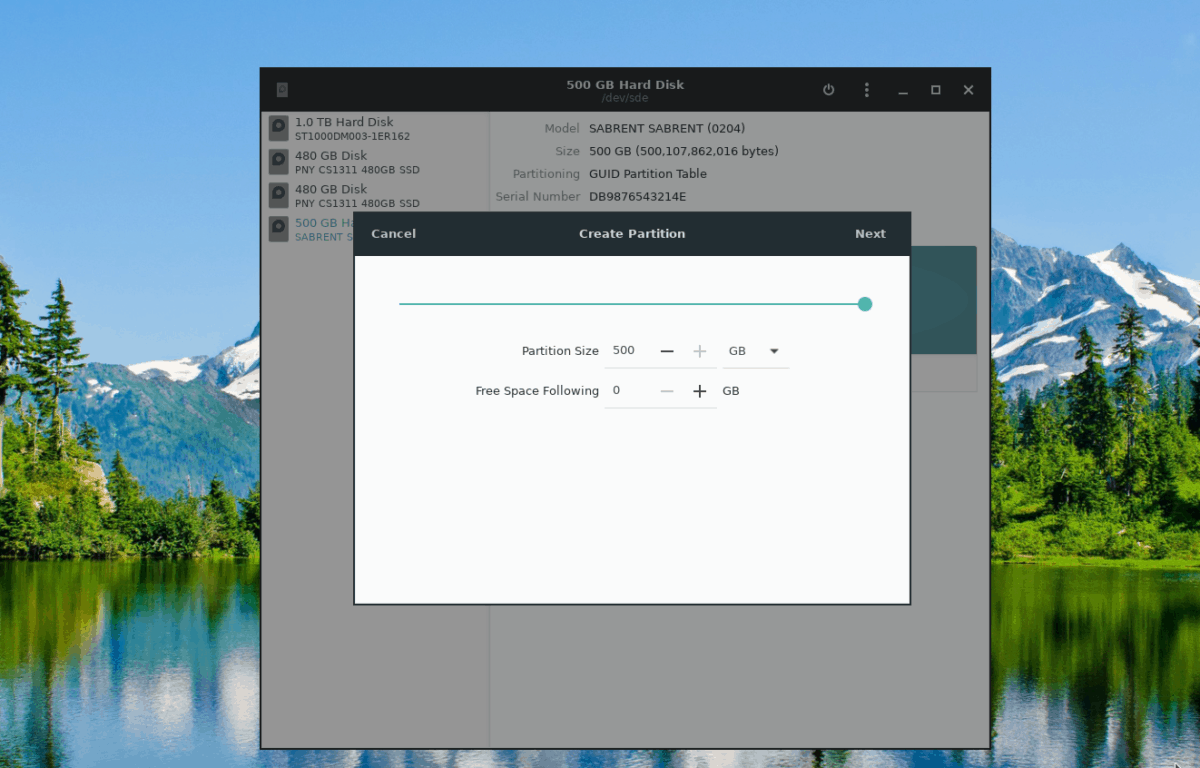Open the drive options kebab menu
1200x768 pixels.
(x=866, y=90)
